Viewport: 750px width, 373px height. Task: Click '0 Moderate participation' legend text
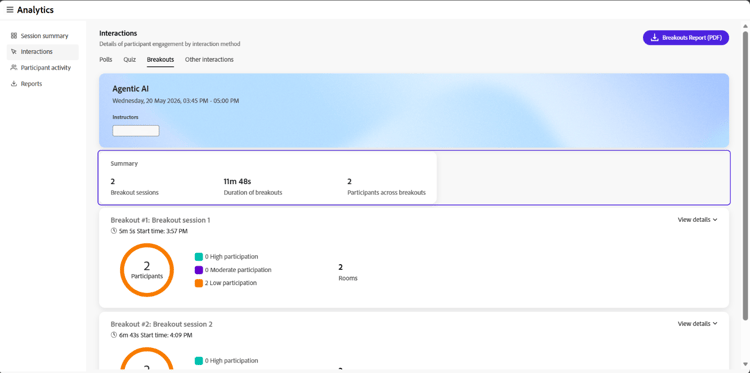[238, 270]
